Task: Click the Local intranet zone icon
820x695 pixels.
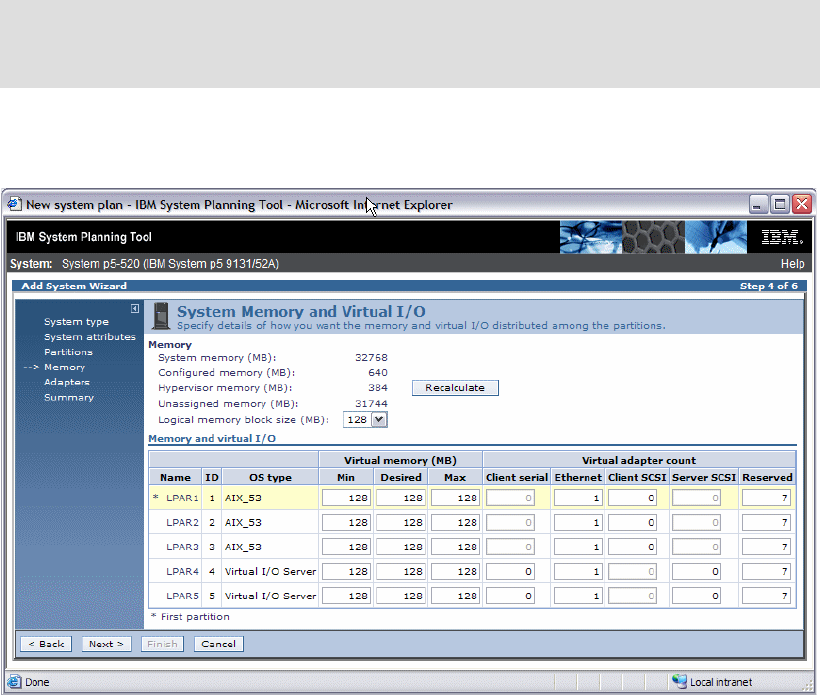Action: 679,681
